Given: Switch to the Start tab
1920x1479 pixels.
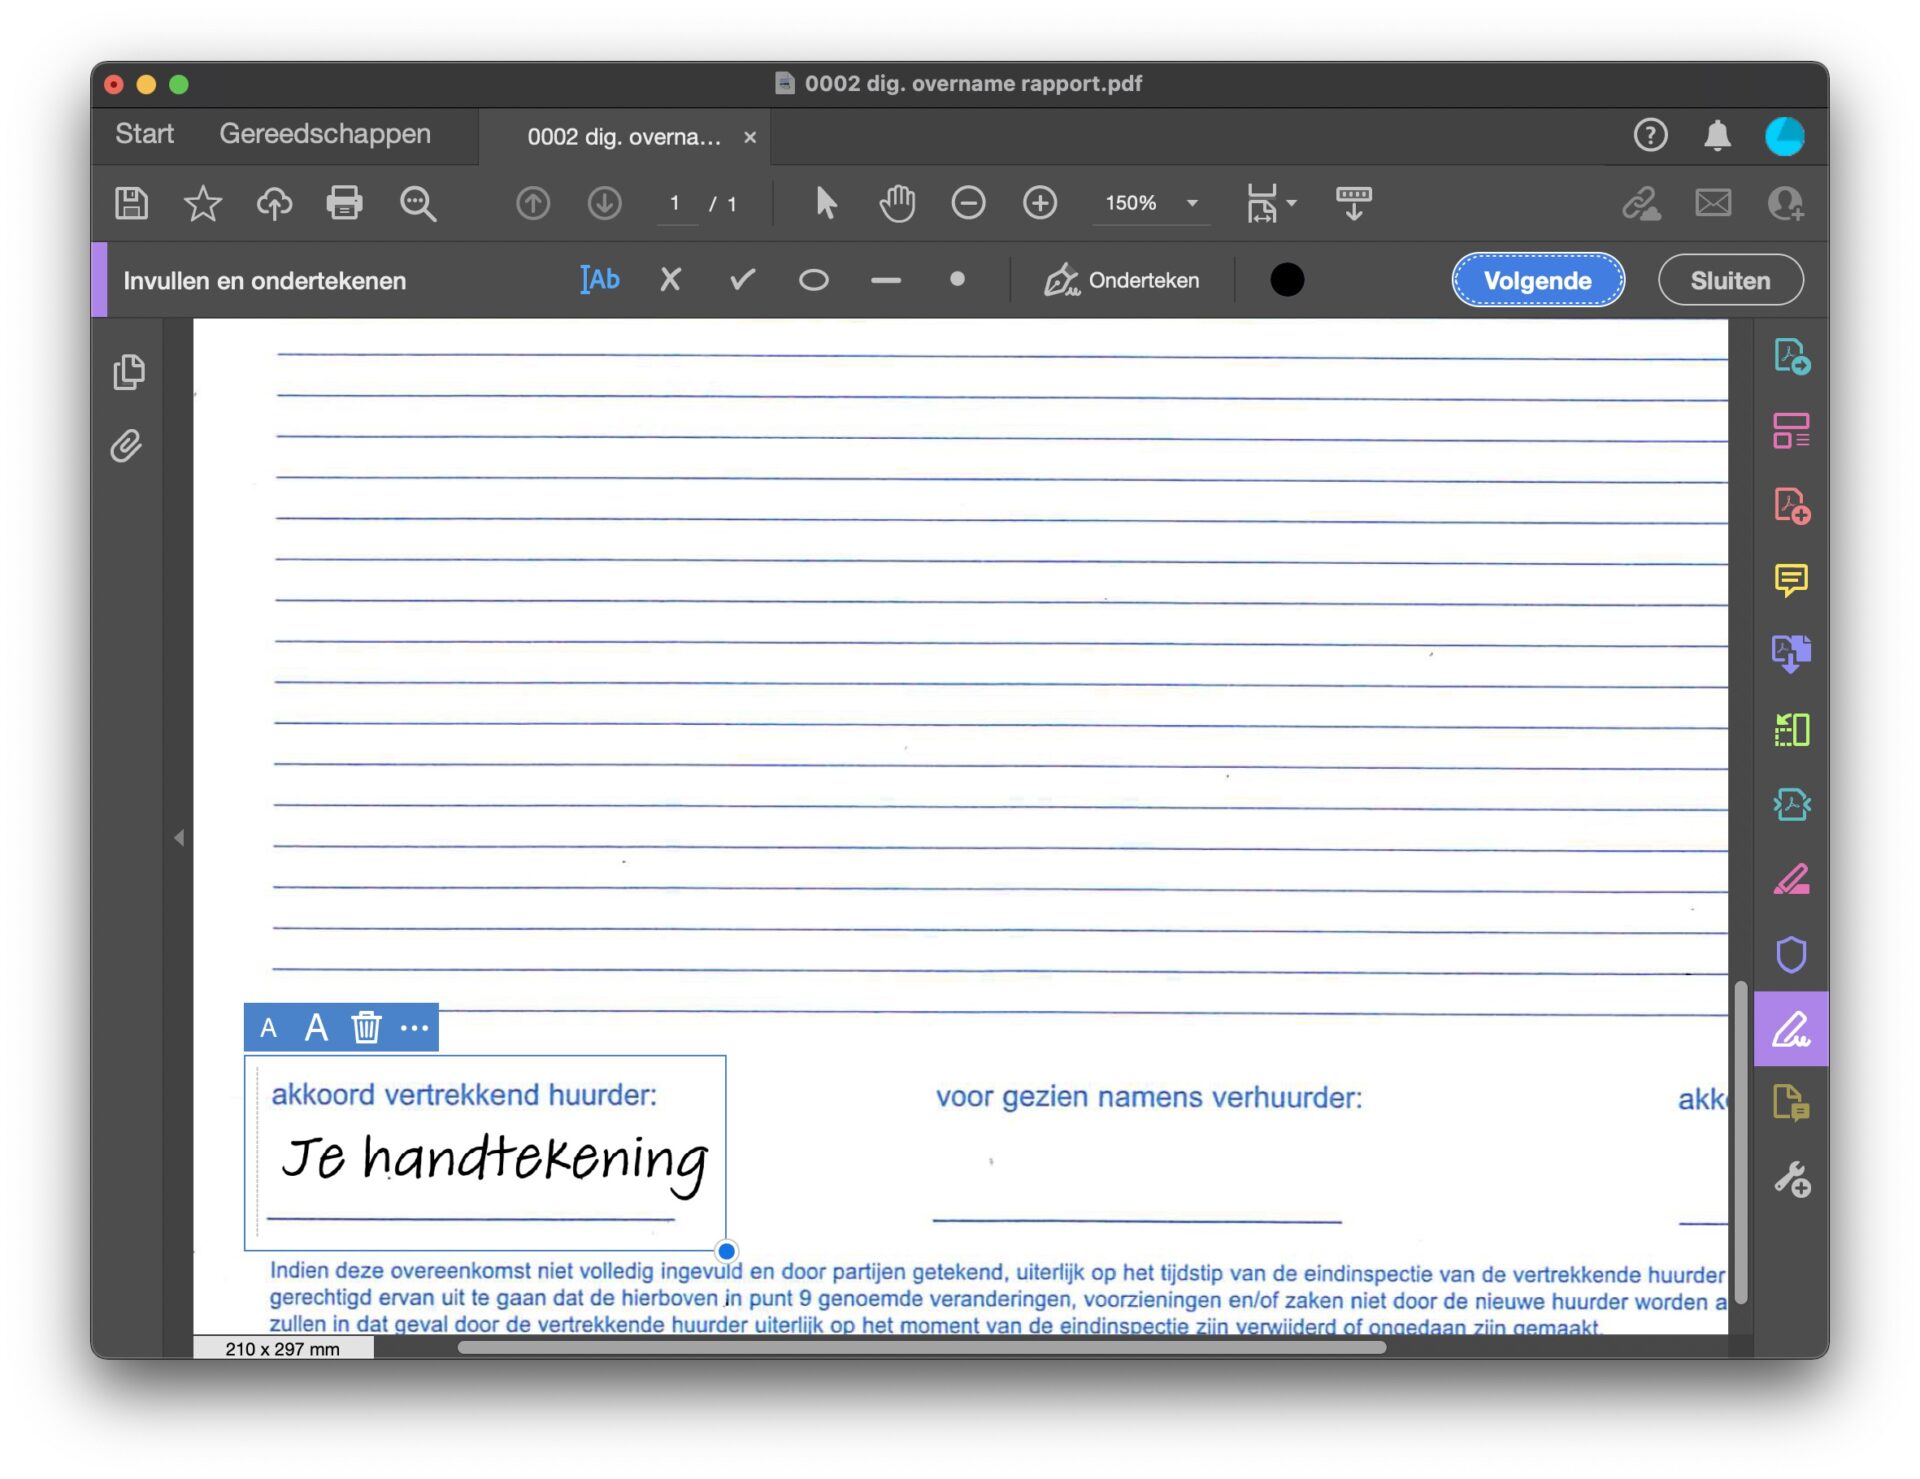Looking at the screenshot, I should point(144,134).
